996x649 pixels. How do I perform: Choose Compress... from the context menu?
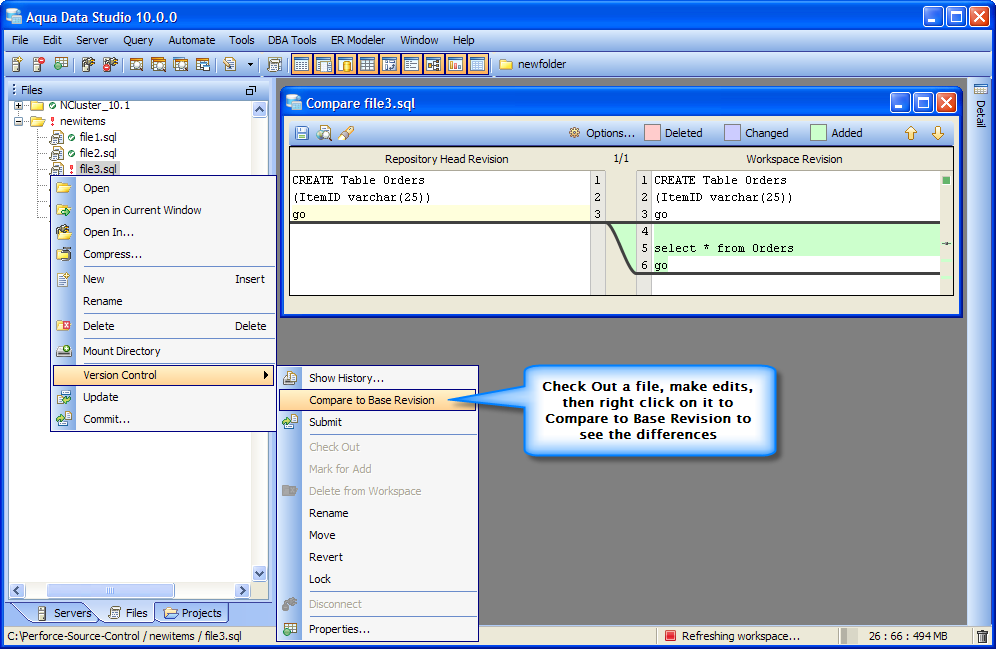[x=164, y=254]
